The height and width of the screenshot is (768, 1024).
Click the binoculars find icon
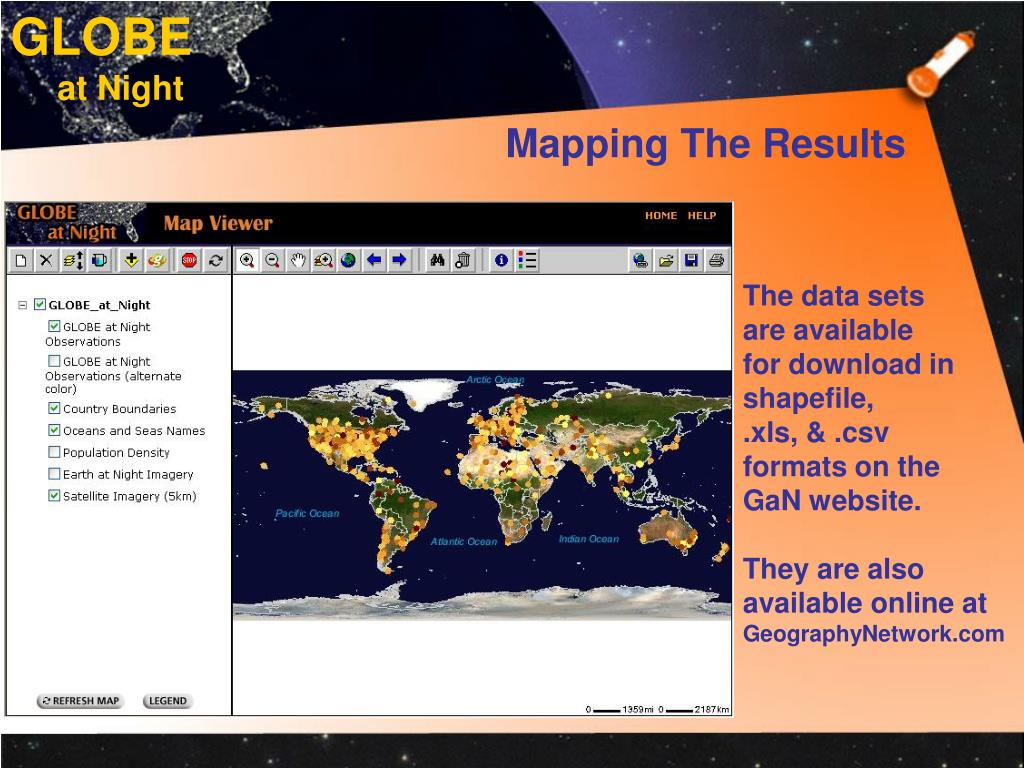(x=437, y=261)
